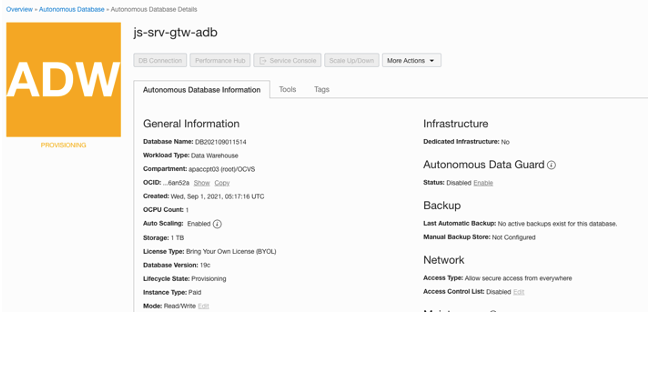Viewport: 656px width, 373px height.
Task: Click the Scale Up/Down button
Action: click(351, 60)
